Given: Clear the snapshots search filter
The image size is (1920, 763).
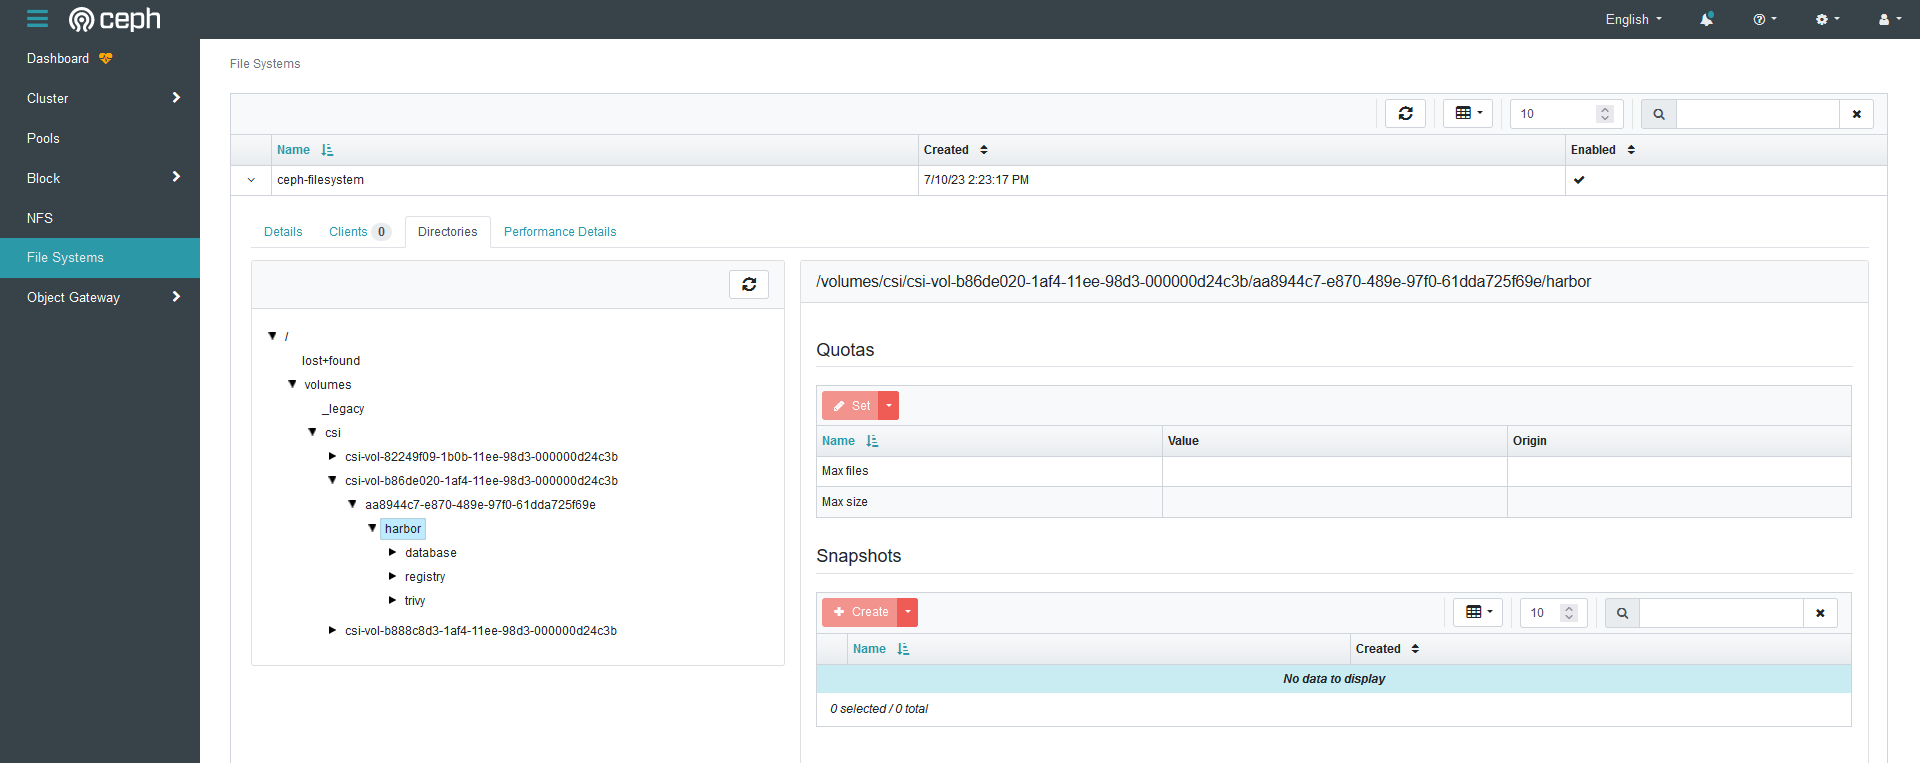Looking at the screenshot, I should 1820,613.
